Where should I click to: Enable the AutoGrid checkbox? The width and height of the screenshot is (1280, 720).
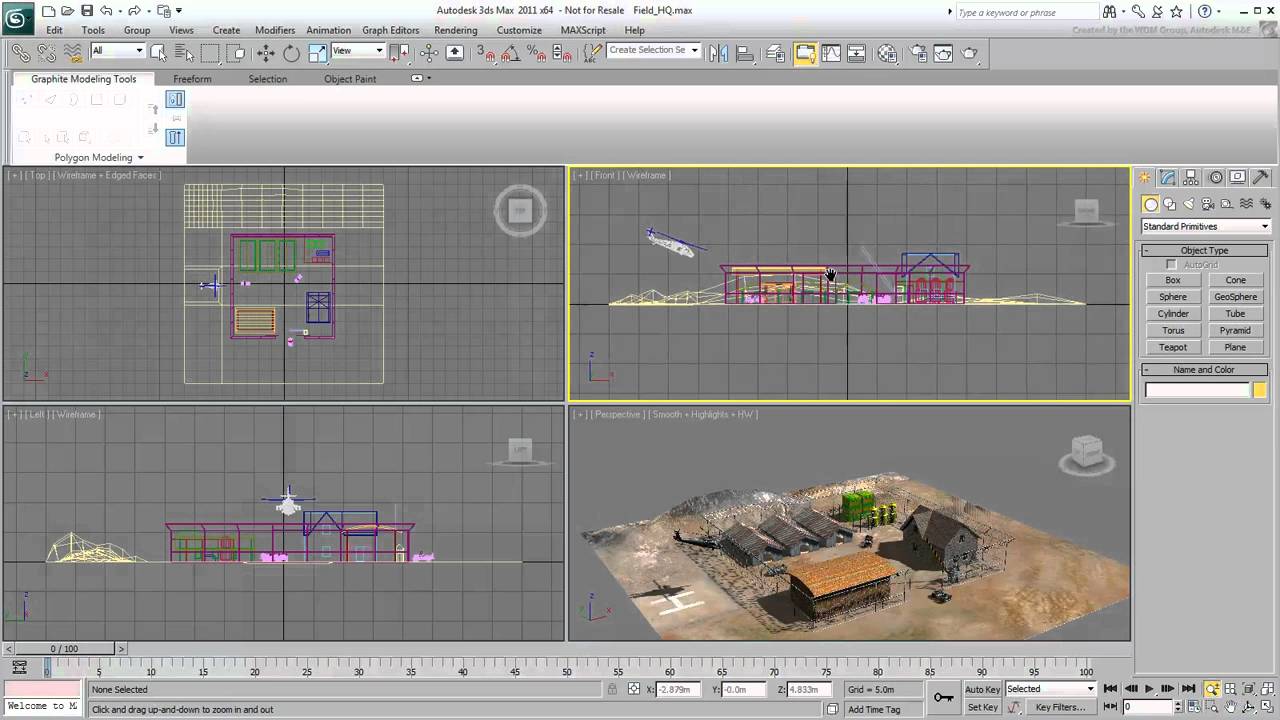point(1172,265)
